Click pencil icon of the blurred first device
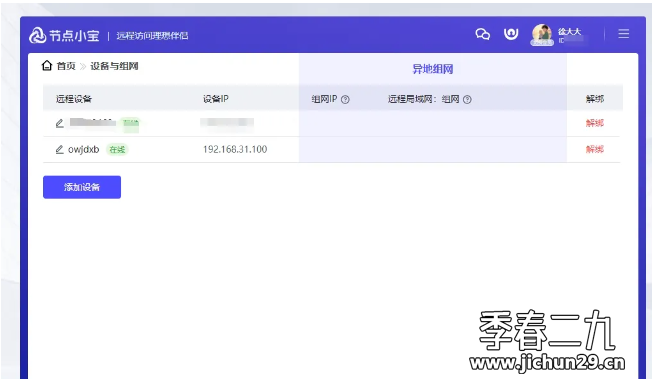 point(59,123)
